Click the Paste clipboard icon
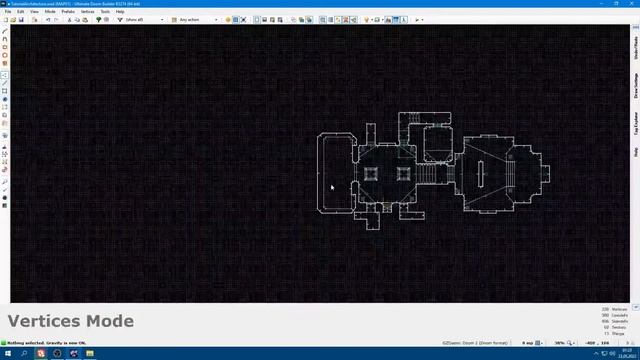The height and width of the screenshot is (360, 640). pos(85,20)
